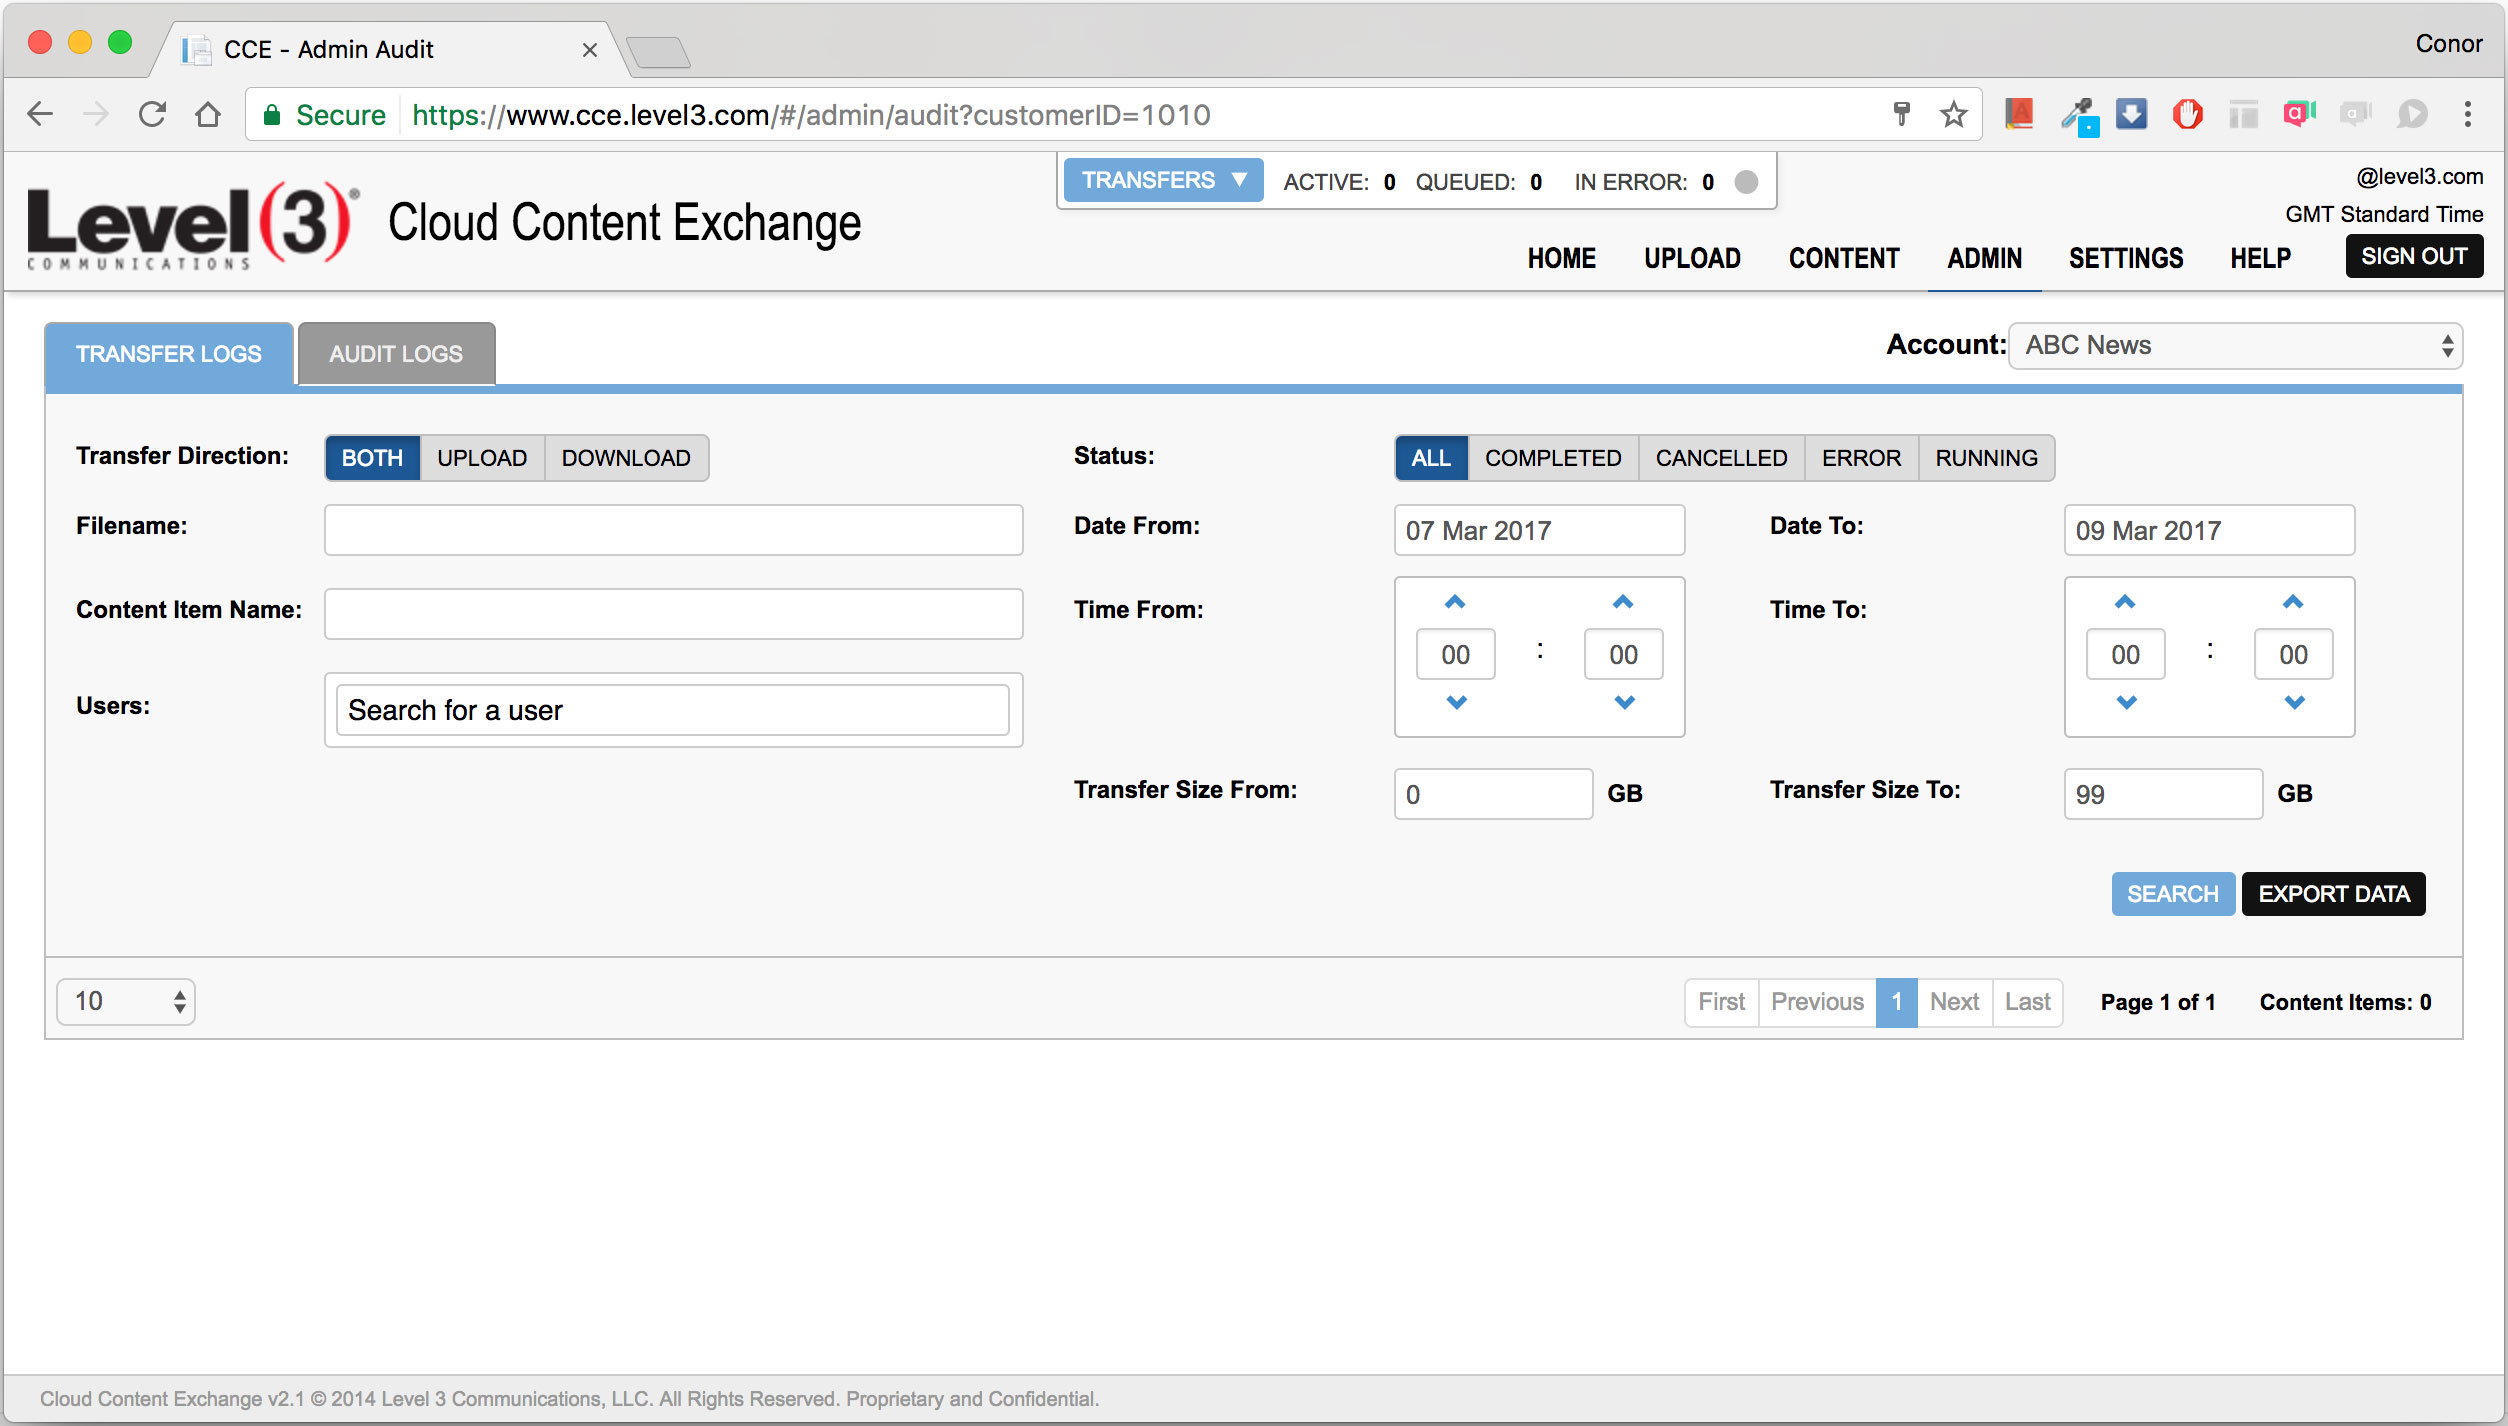Click the SIGN OUT button
Viewport: 2508px width, 1426px height.
2414,256
